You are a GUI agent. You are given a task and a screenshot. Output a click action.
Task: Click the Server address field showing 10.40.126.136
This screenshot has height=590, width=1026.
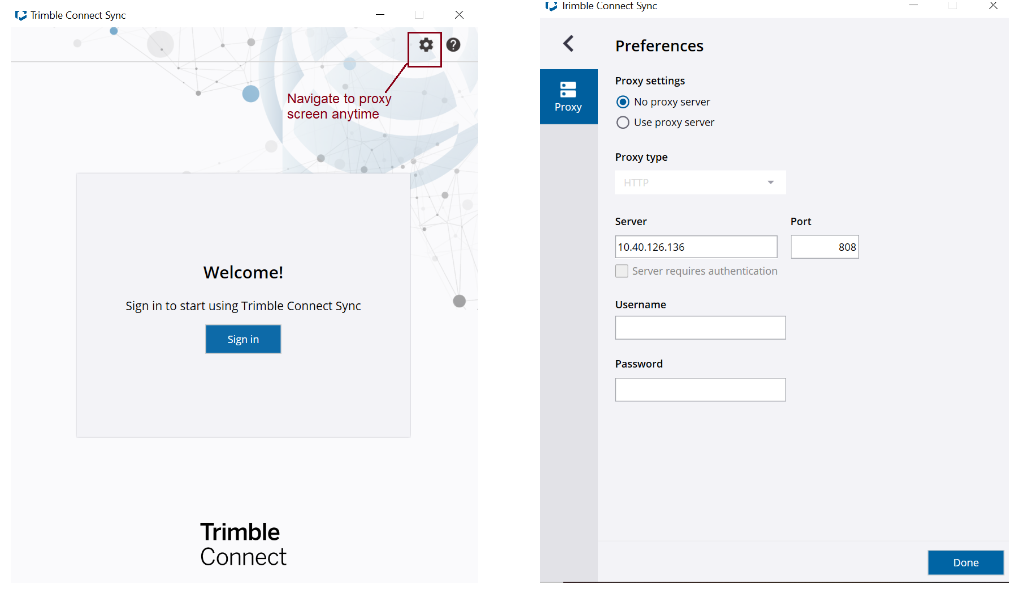coord(696,246)
